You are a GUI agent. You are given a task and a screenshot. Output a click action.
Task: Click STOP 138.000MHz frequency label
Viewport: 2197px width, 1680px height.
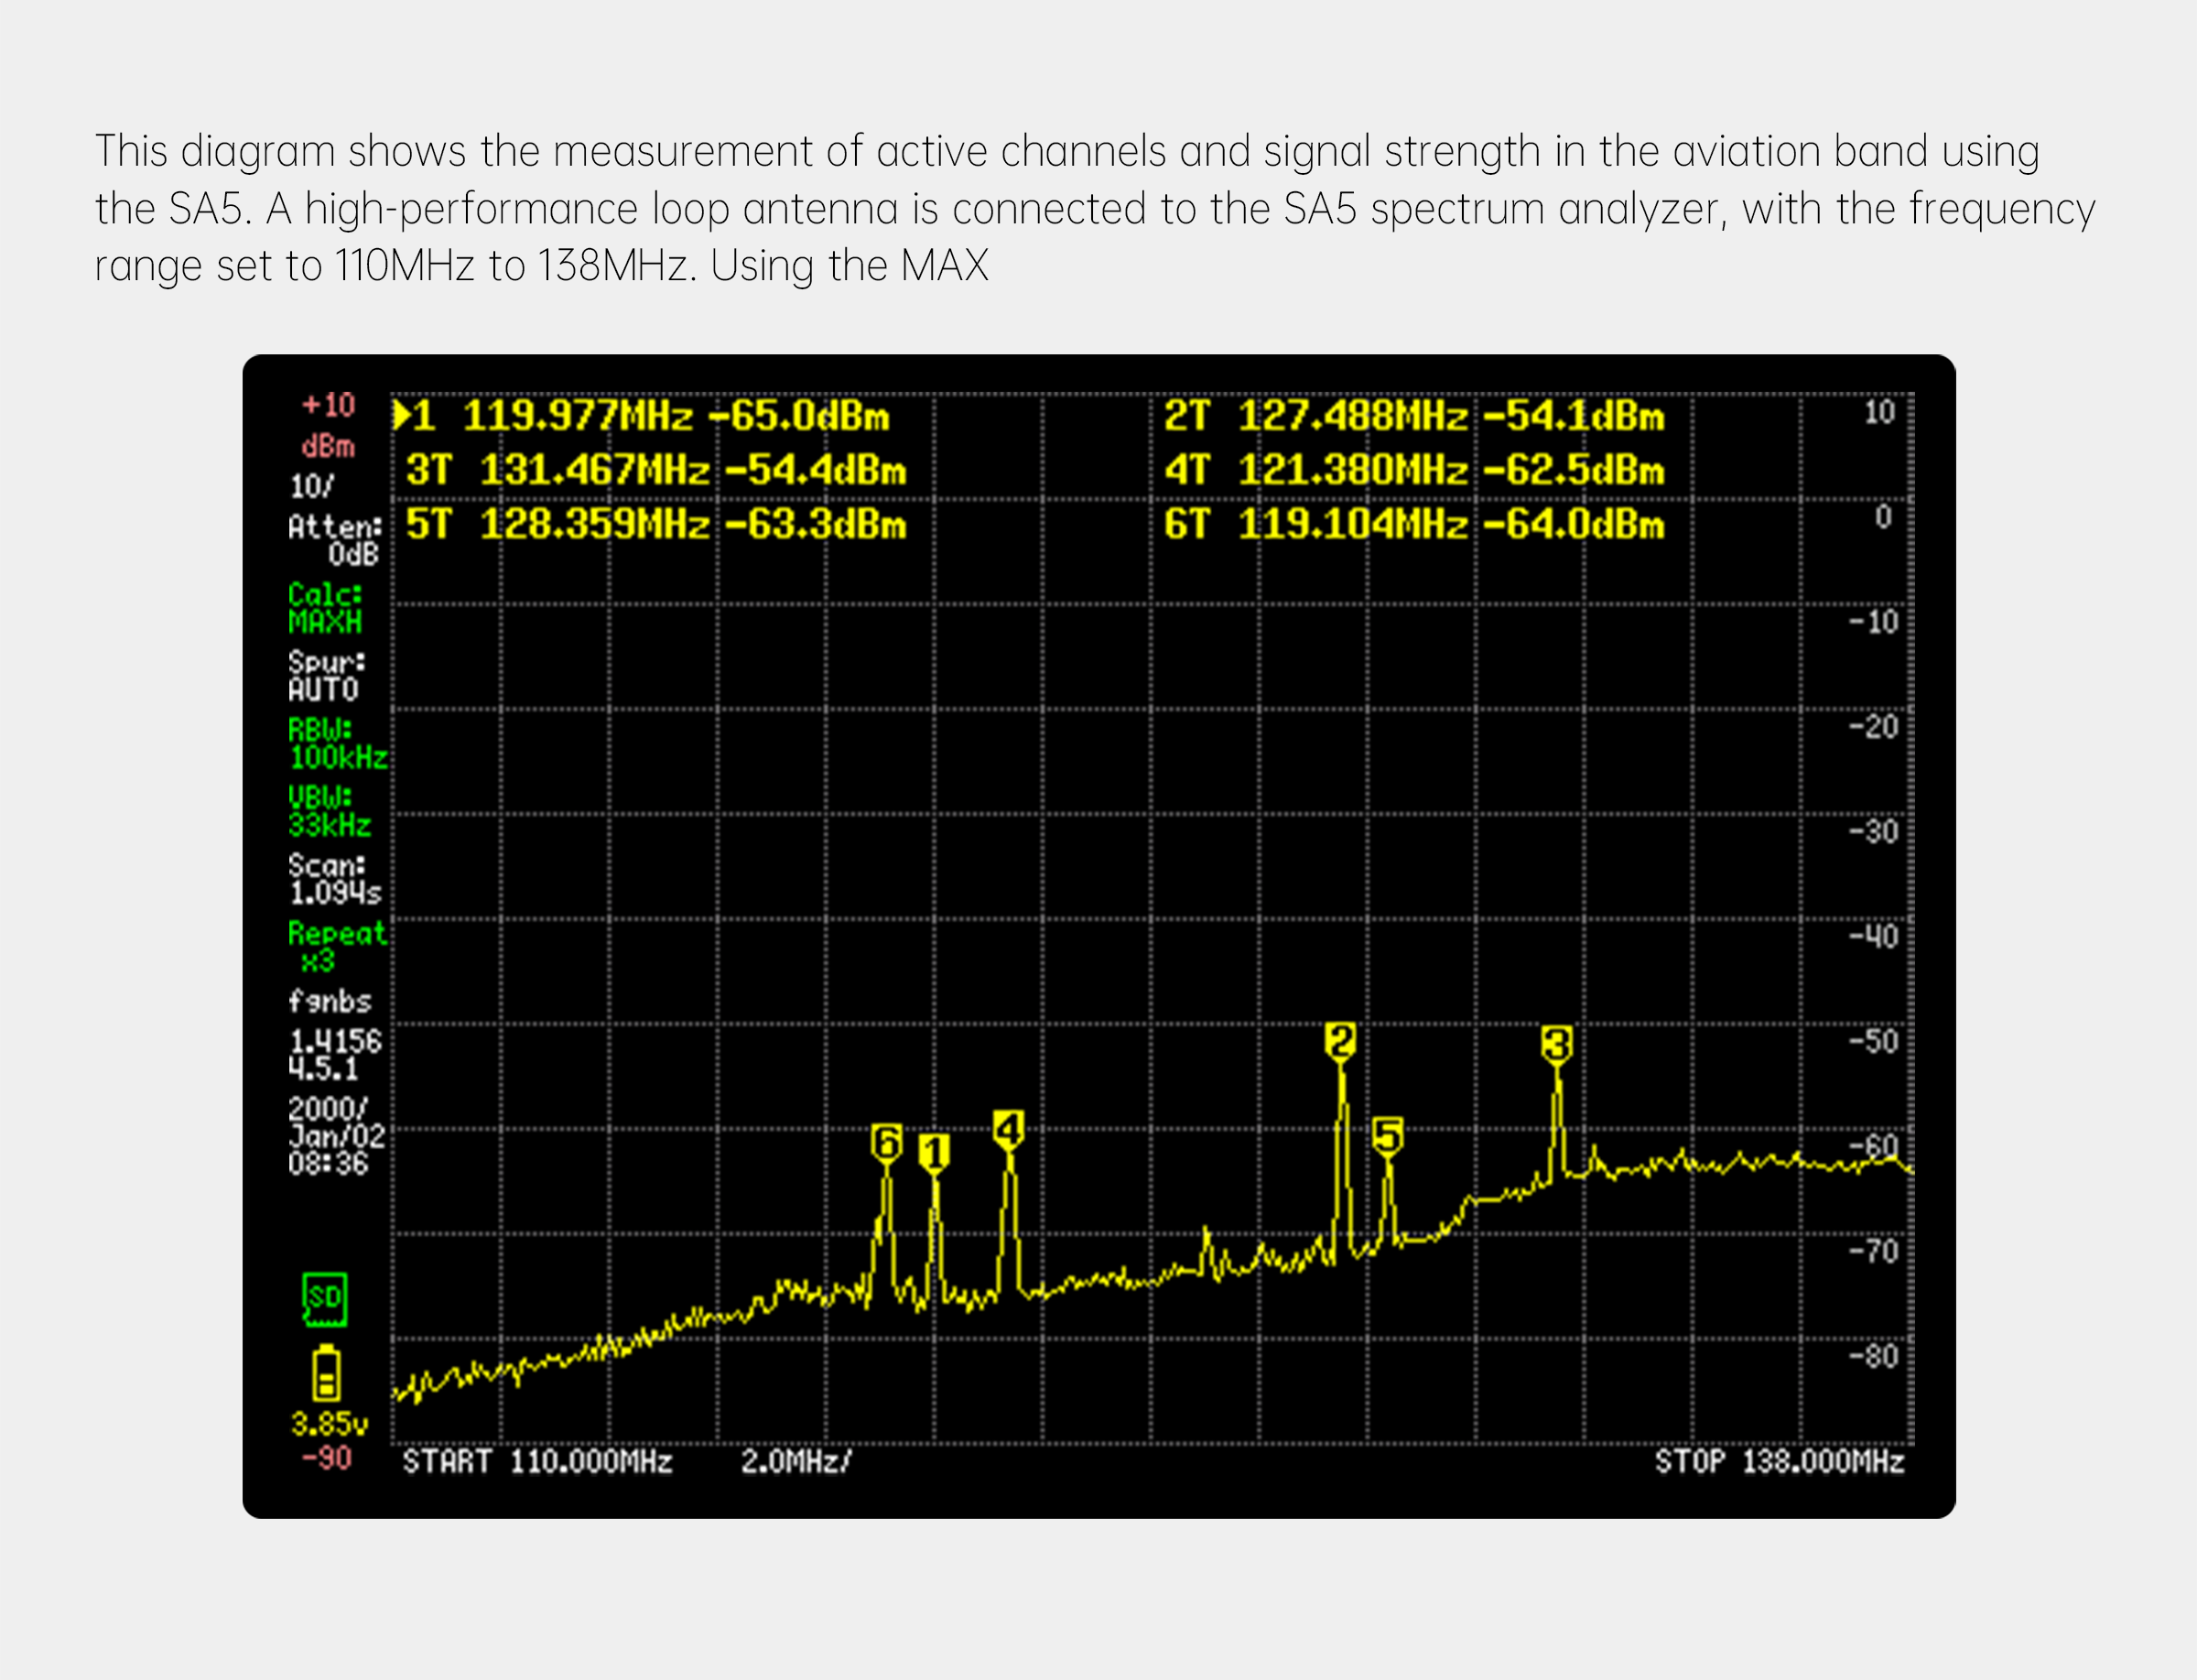coord(1779,1462)
